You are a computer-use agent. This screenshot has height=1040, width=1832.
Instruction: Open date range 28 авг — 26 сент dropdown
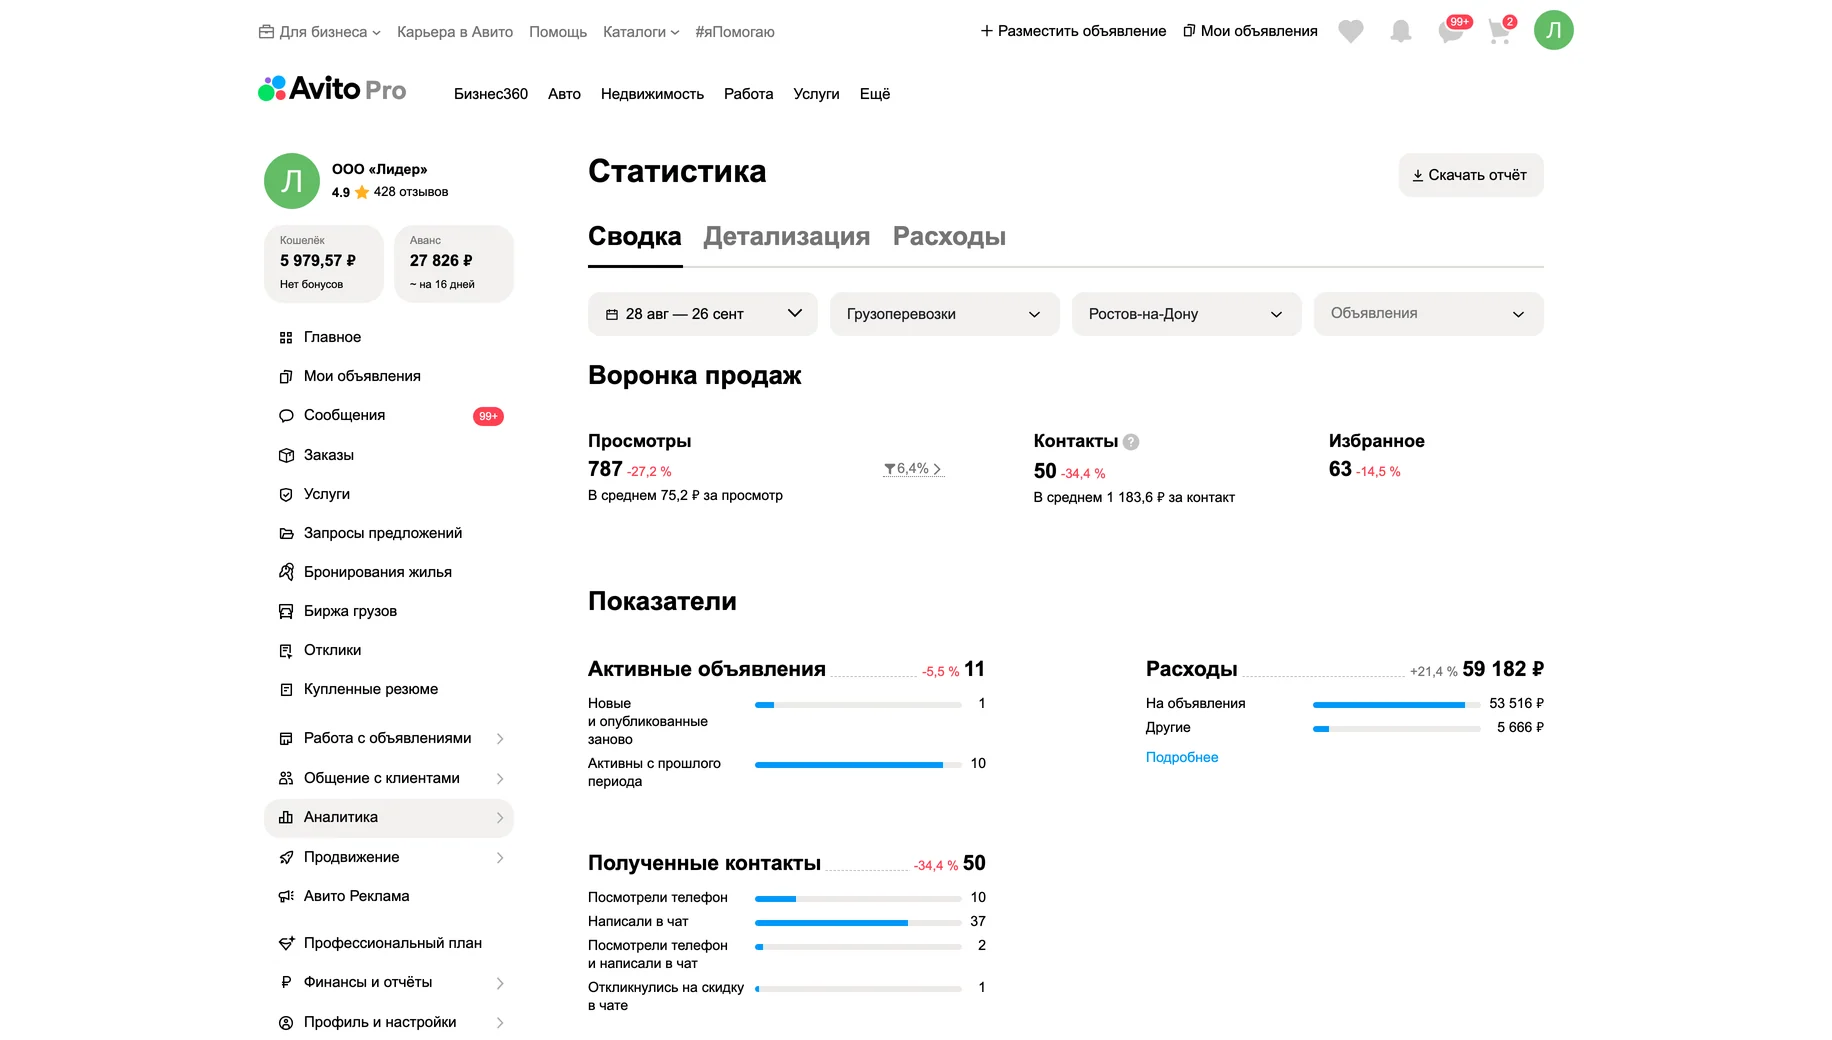pos(703,314)
